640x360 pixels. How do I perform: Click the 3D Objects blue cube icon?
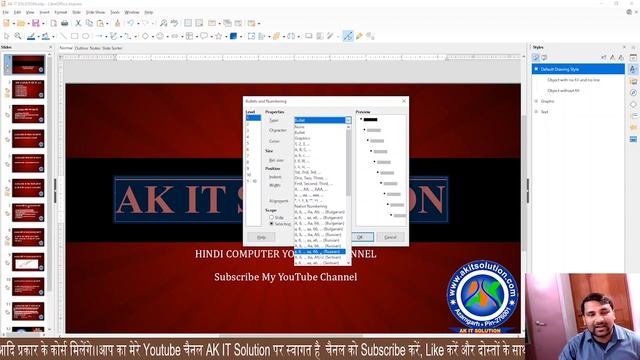tap(233, 36)
